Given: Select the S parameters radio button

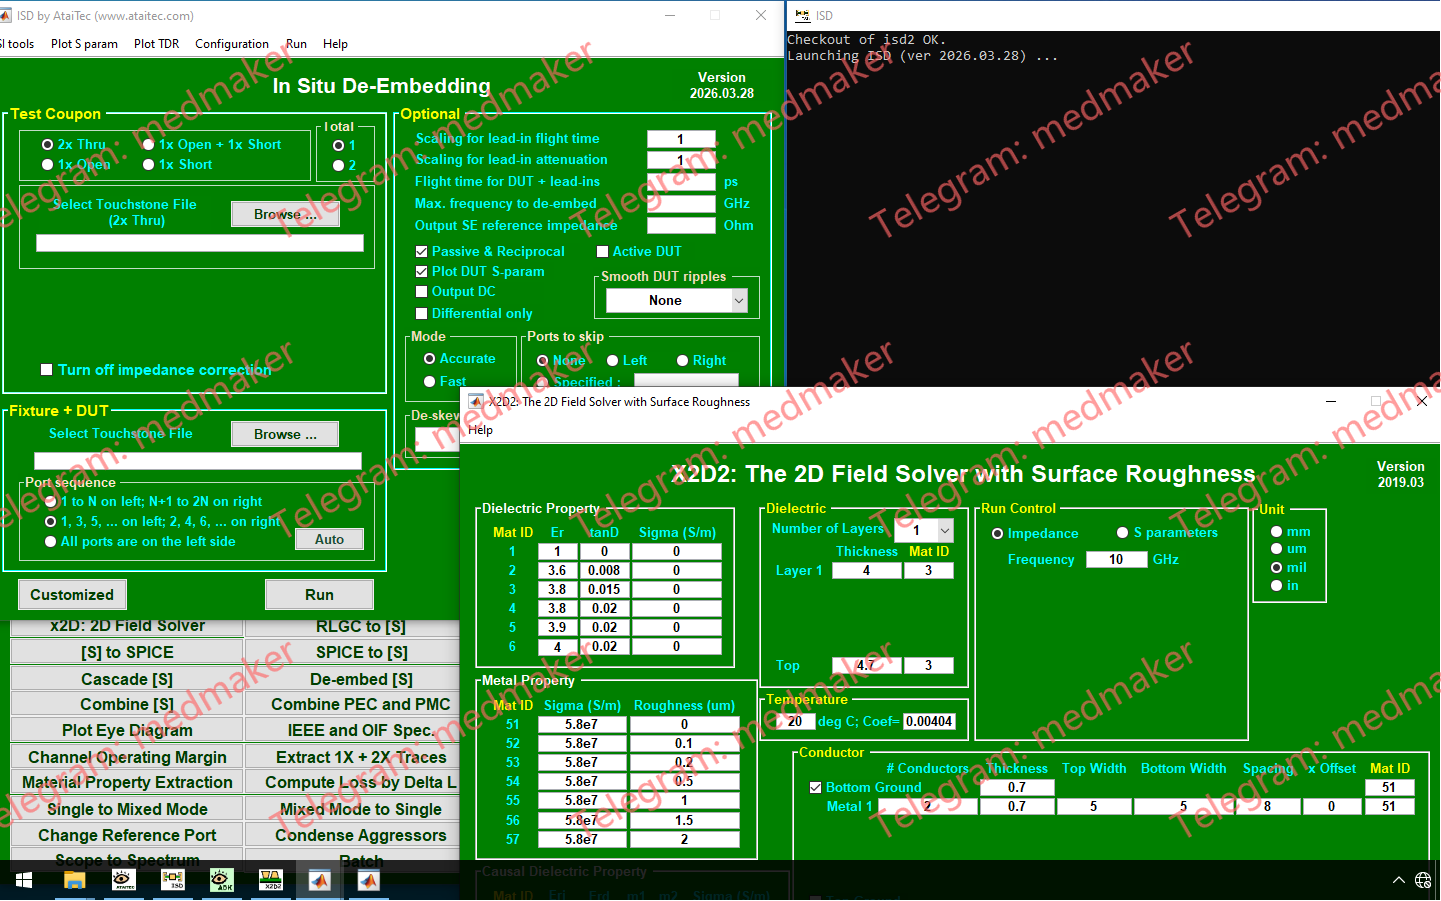Looking at the screenshot, I should [x=1122, y=533].
